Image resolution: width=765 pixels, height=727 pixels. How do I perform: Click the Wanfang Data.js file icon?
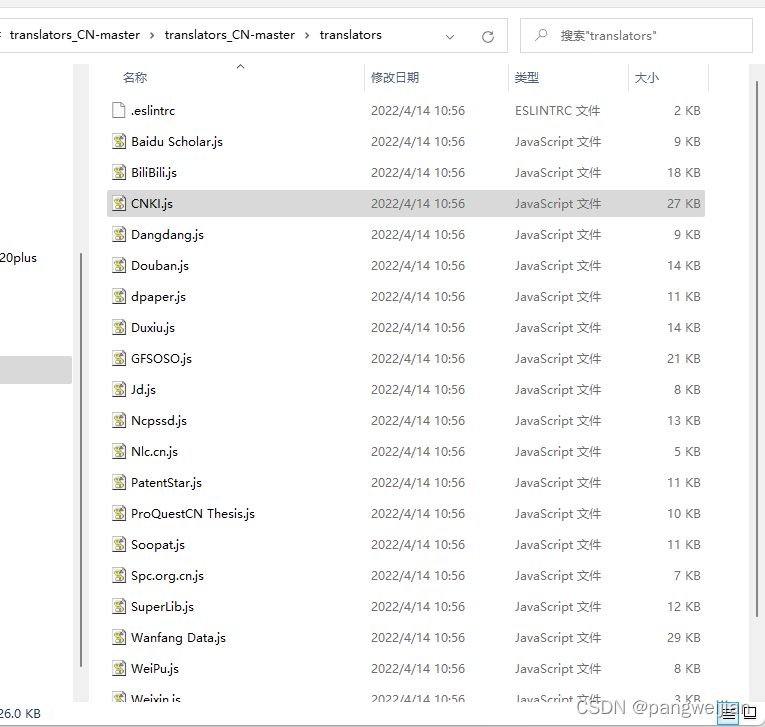click(x=119, y=637)
